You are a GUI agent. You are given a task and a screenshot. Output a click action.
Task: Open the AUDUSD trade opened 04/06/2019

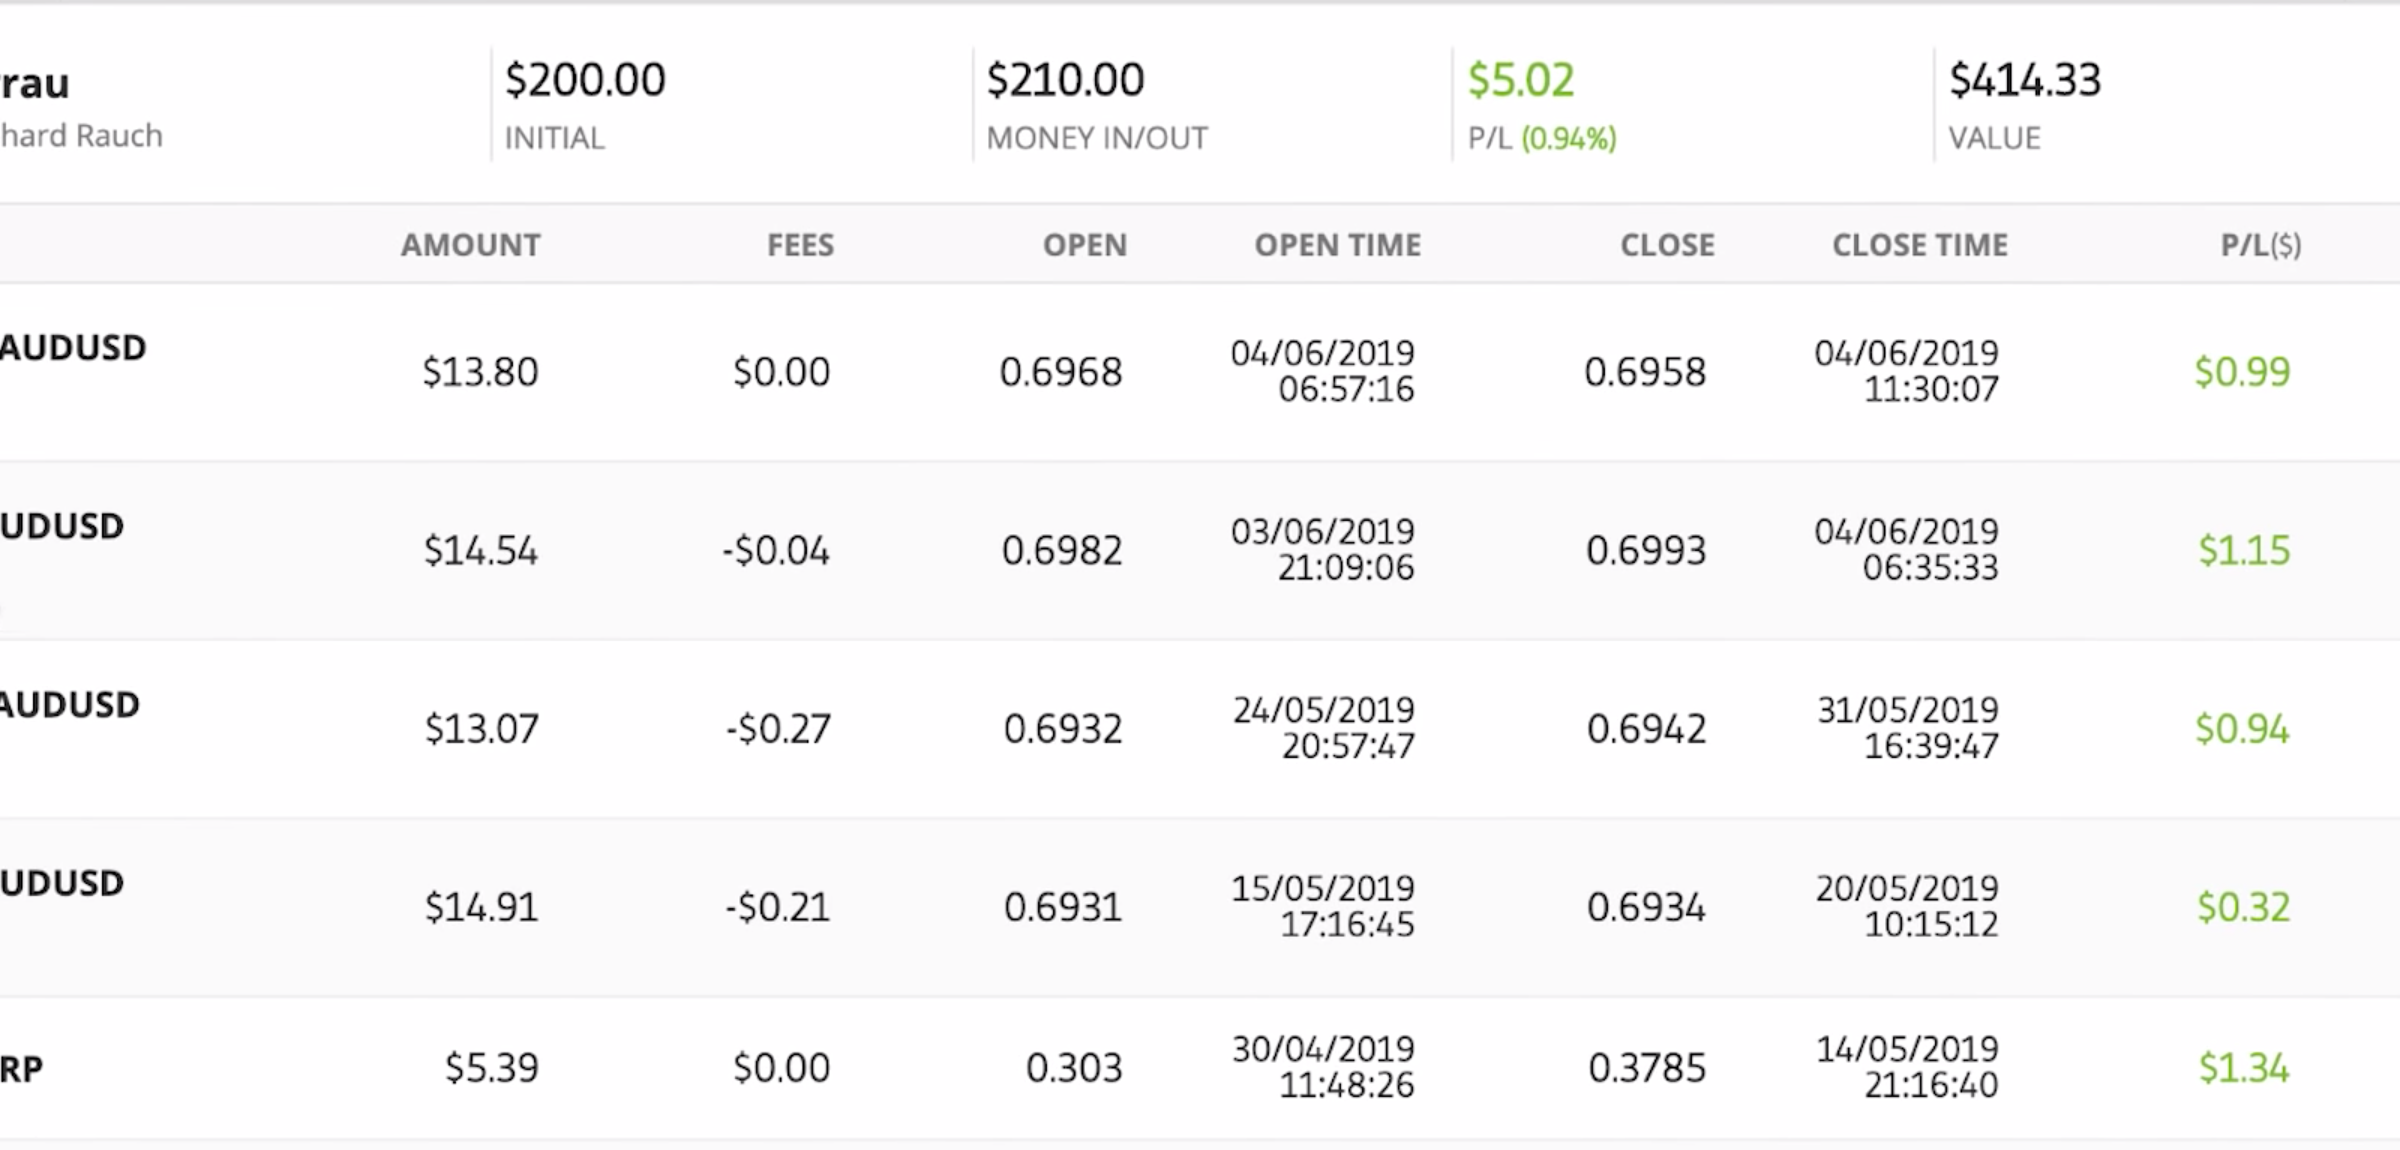tap(73, 348)
